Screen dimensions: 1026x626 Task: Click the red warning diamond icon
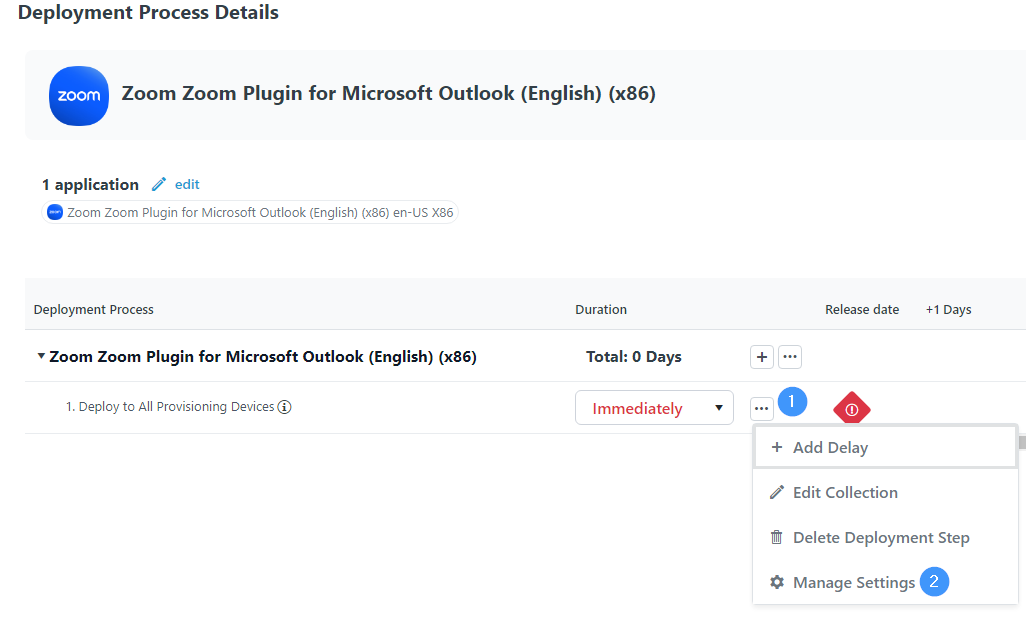coord(852,409)
